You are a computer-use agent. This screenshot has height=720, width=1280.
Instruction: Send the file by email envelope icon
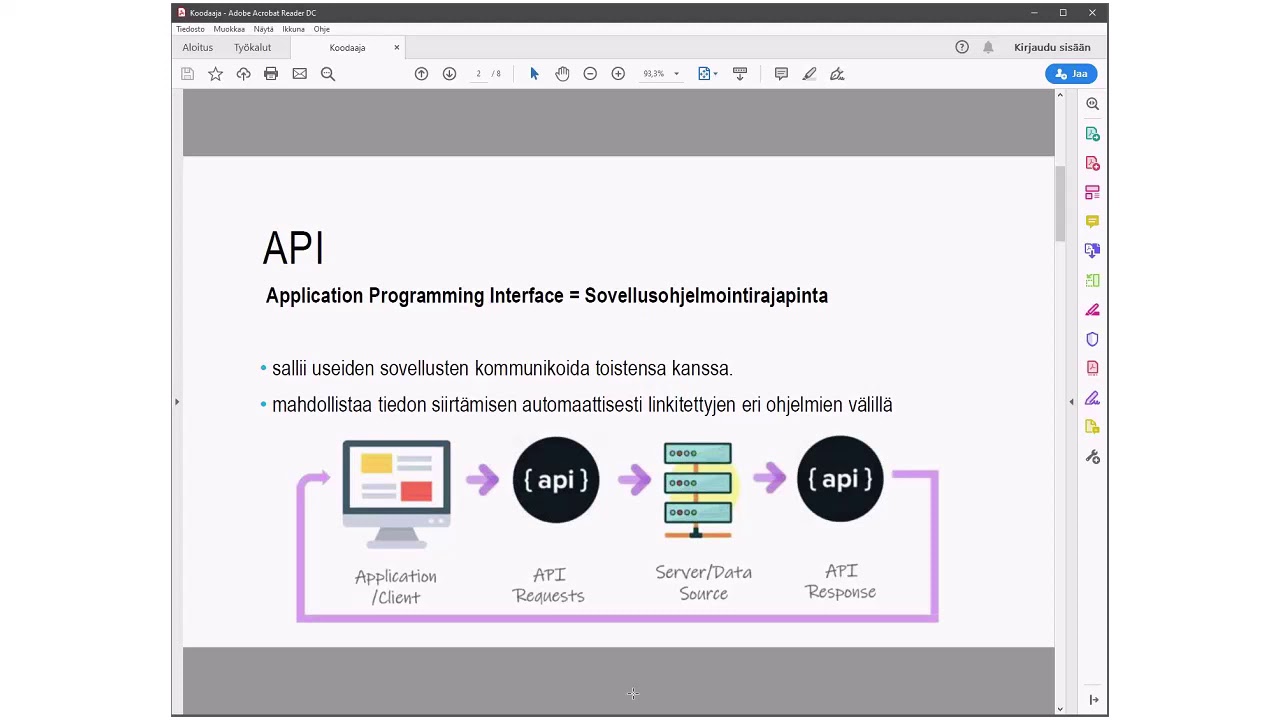click(299, 74)
